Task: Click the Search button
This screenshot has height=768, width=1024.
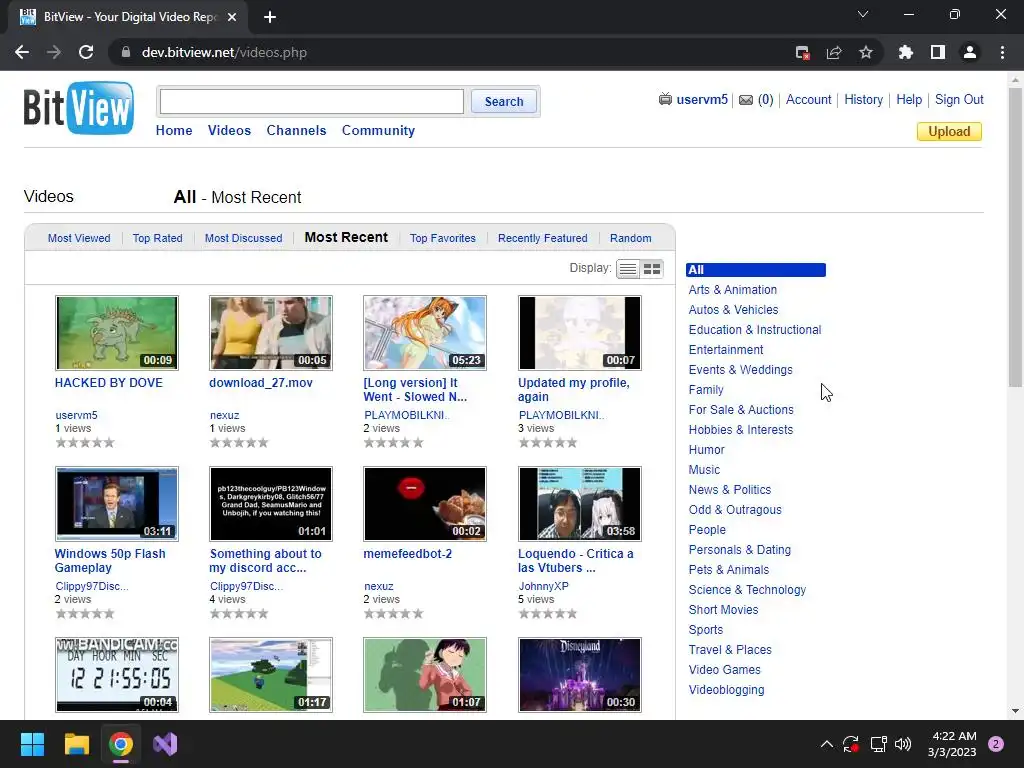Action: 504,102
